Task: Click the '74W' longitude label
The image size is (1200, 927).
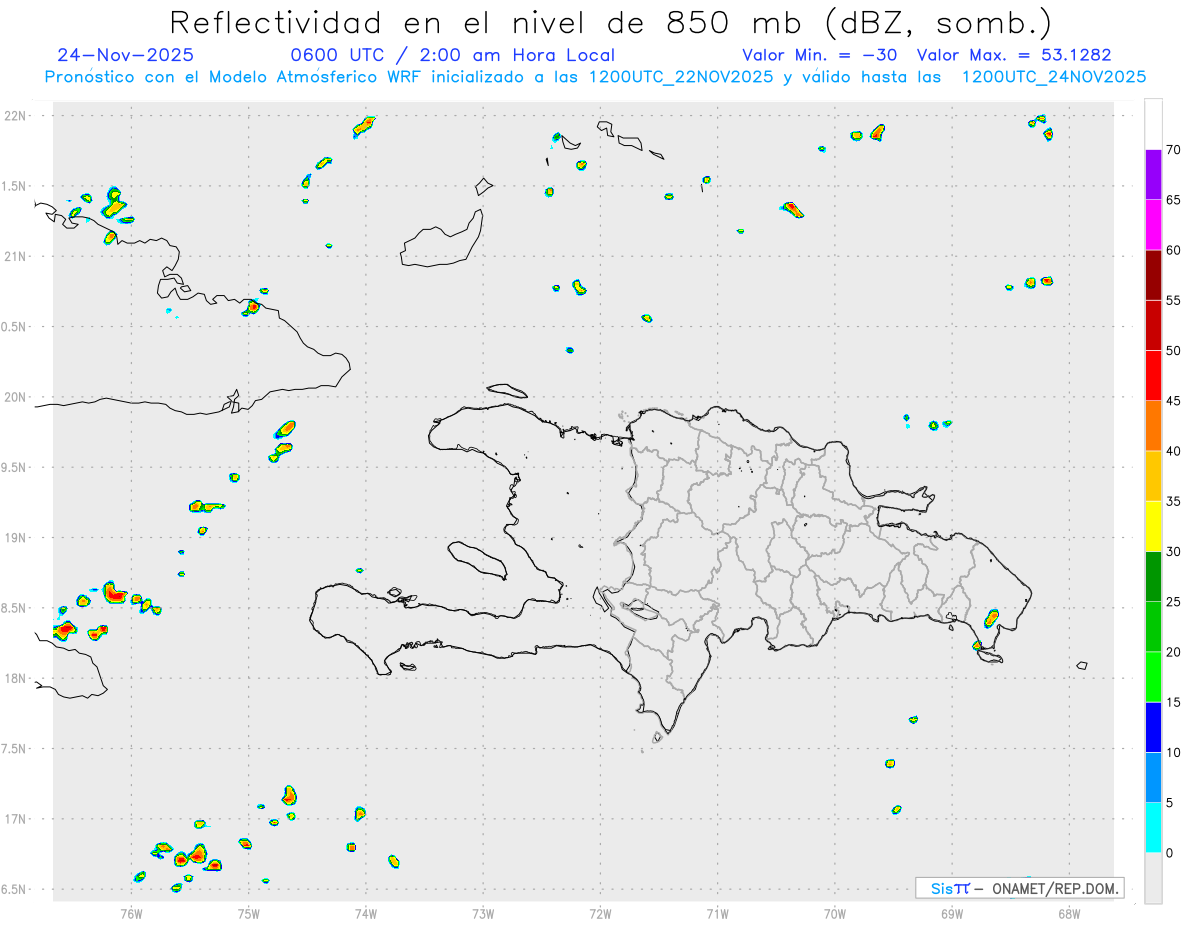Action: pyautogui.click(x=366, y=913)
